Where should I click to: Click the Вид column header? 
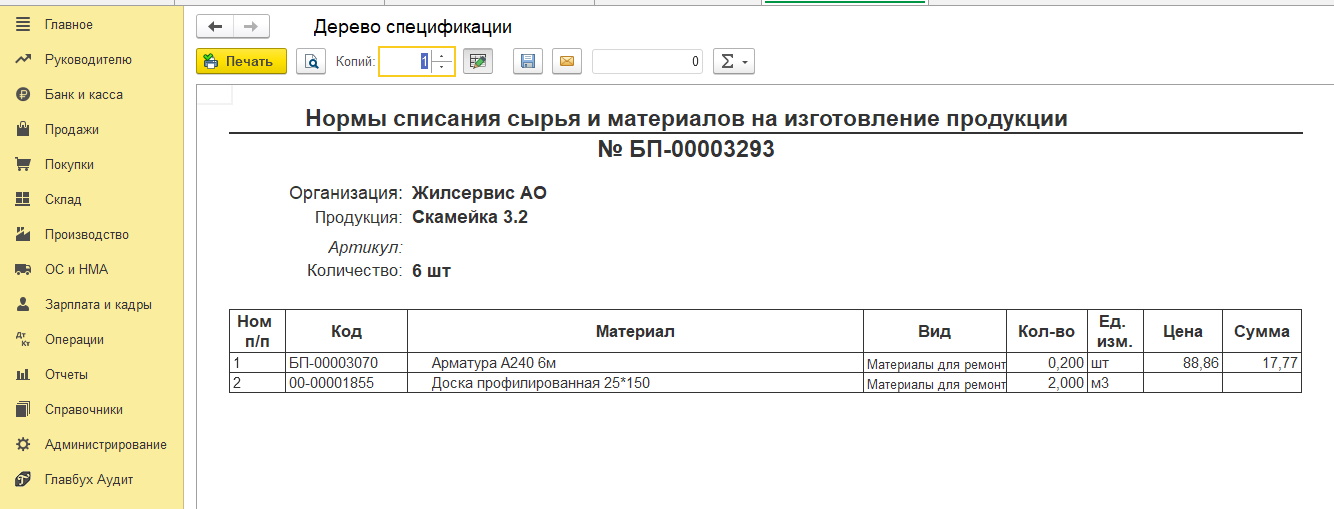tap(934, 331)
